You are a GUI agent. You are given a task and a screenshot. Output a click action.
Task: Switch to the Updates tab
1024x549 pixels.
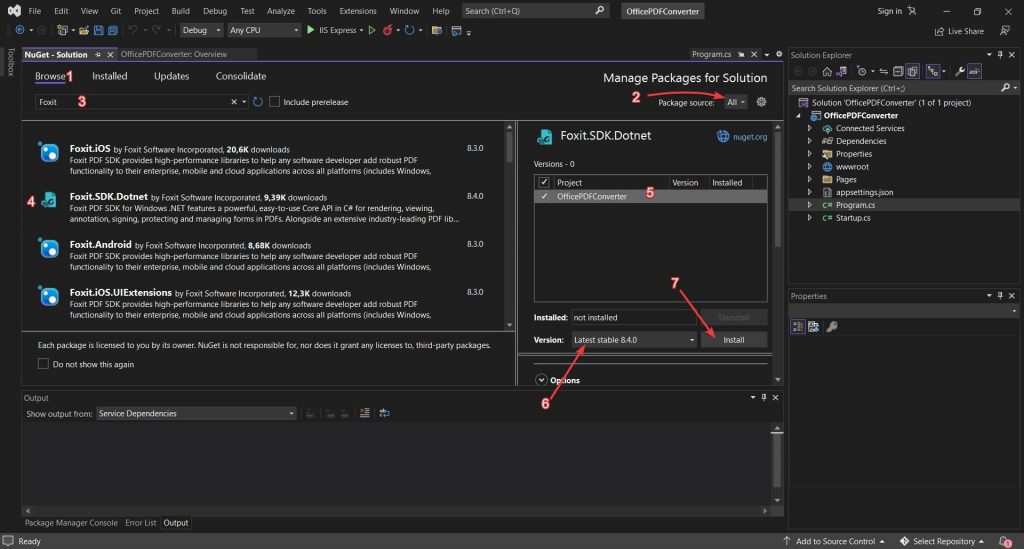click(x=171, y=76)
